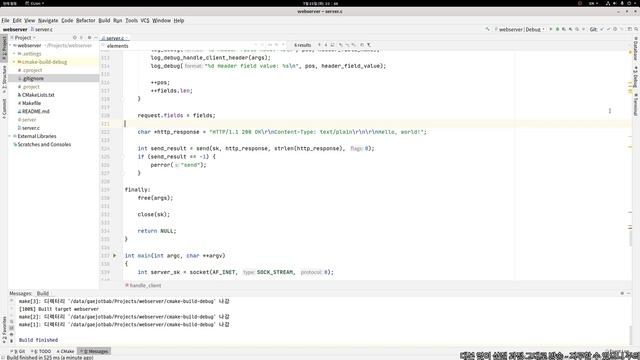Open search filter funnel icon
The height and width of the screenshot is (360, 640).
pyautogui.click(x=369, y=45)
